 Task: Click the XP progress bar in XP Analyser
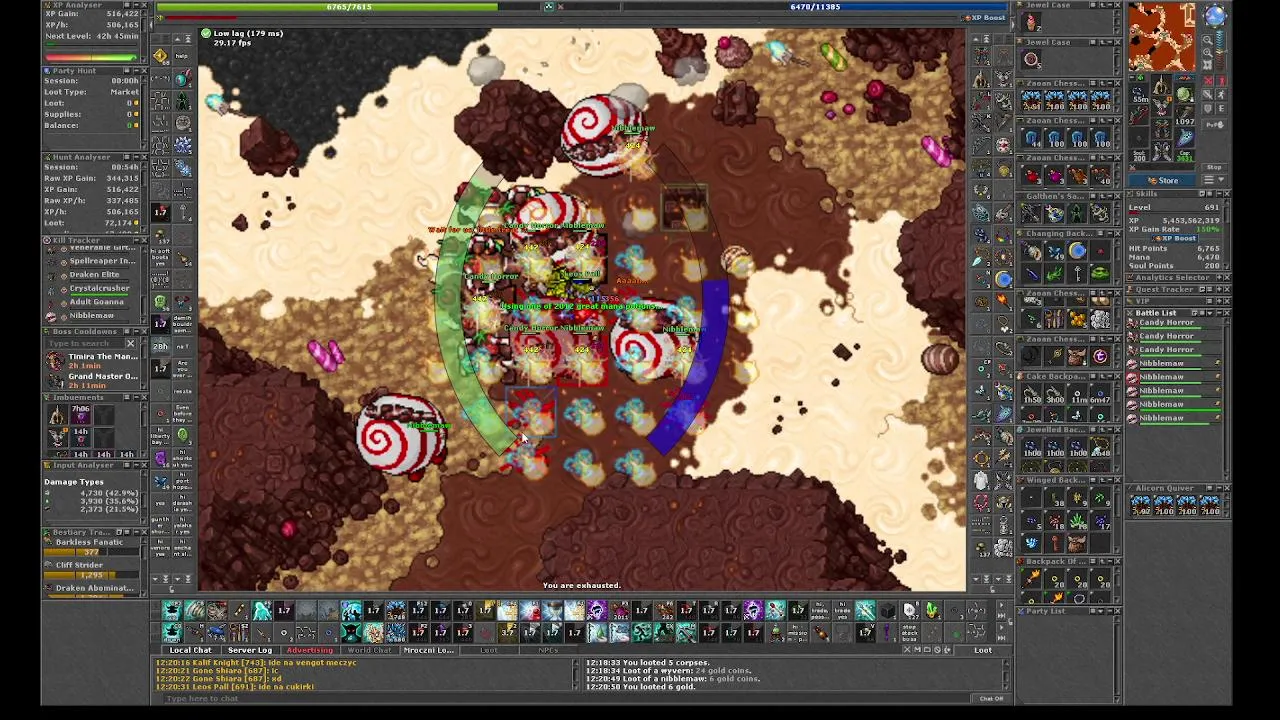91,57
